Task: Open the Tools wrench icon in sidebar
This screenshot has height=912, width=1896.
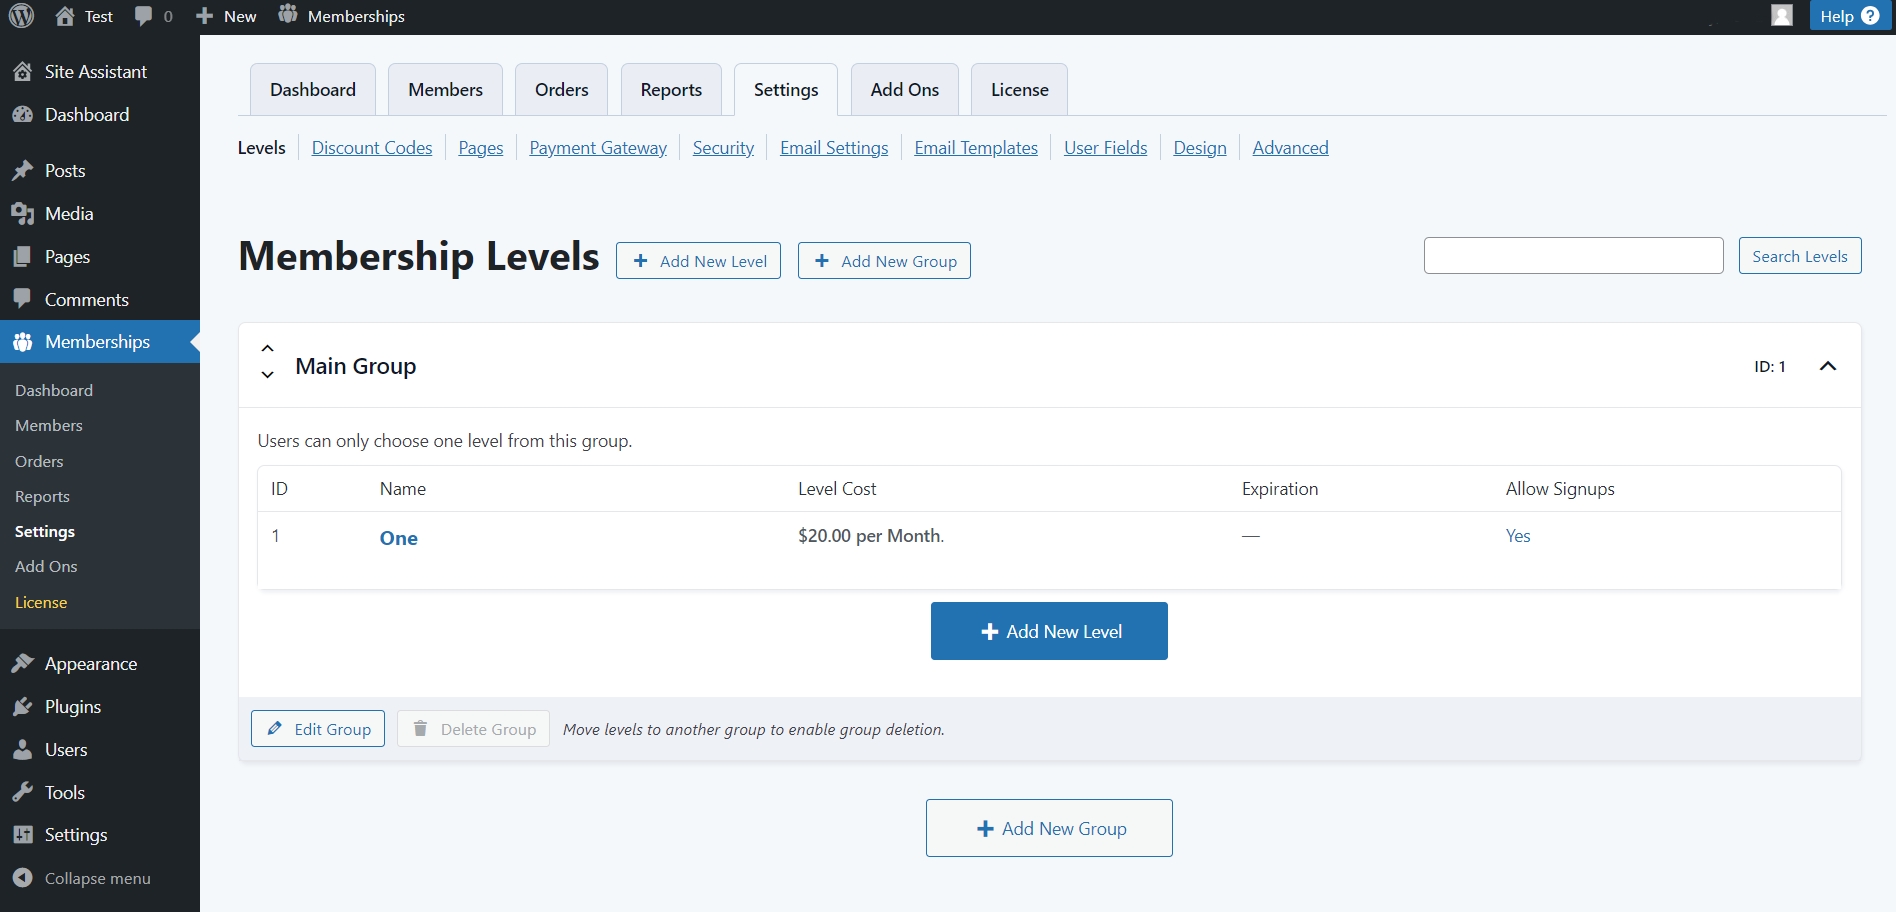Action: 22,793
